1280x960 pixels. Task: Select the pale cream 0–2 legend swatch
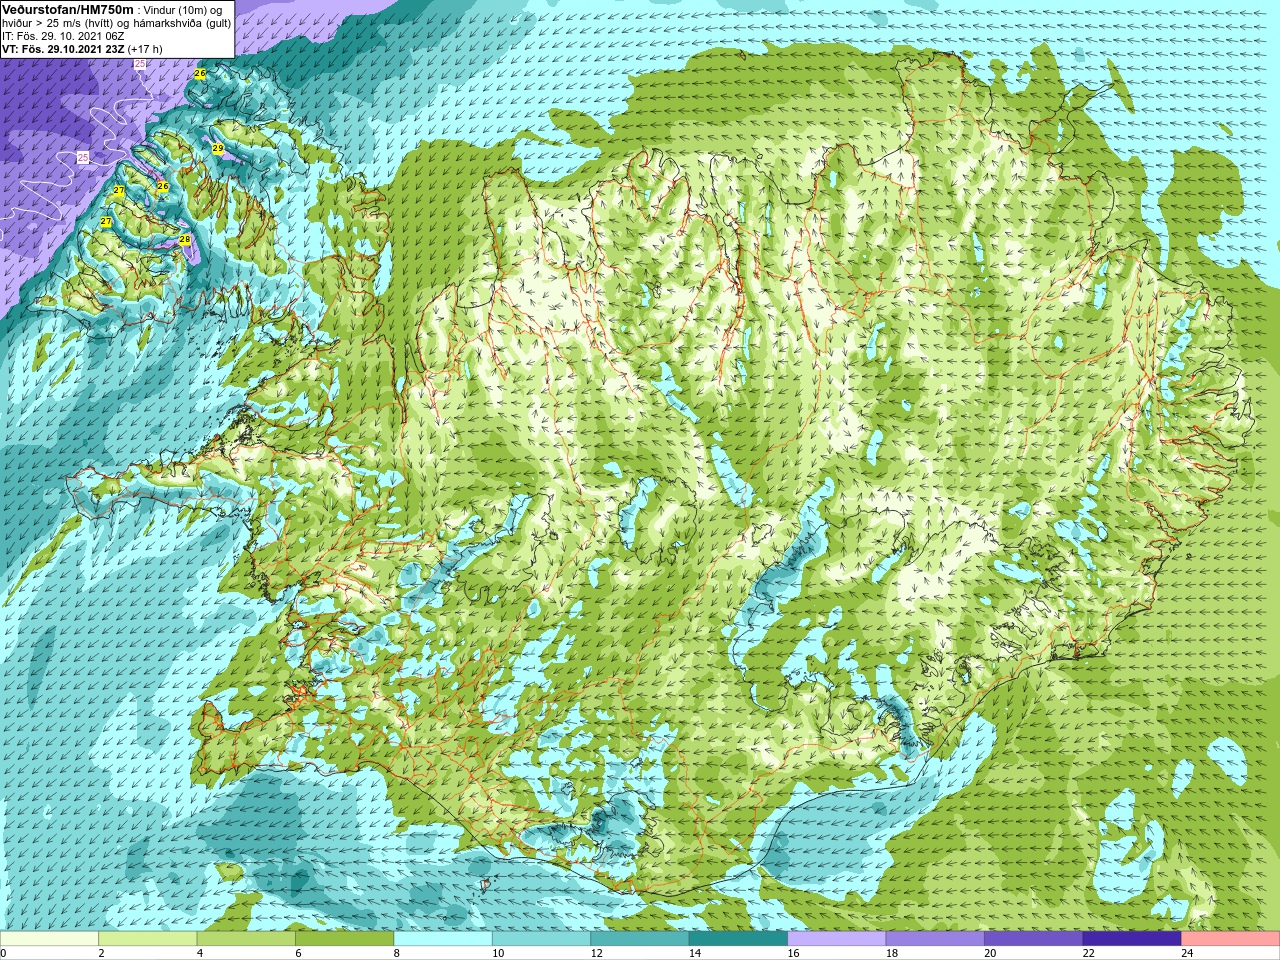click(49, 939)
